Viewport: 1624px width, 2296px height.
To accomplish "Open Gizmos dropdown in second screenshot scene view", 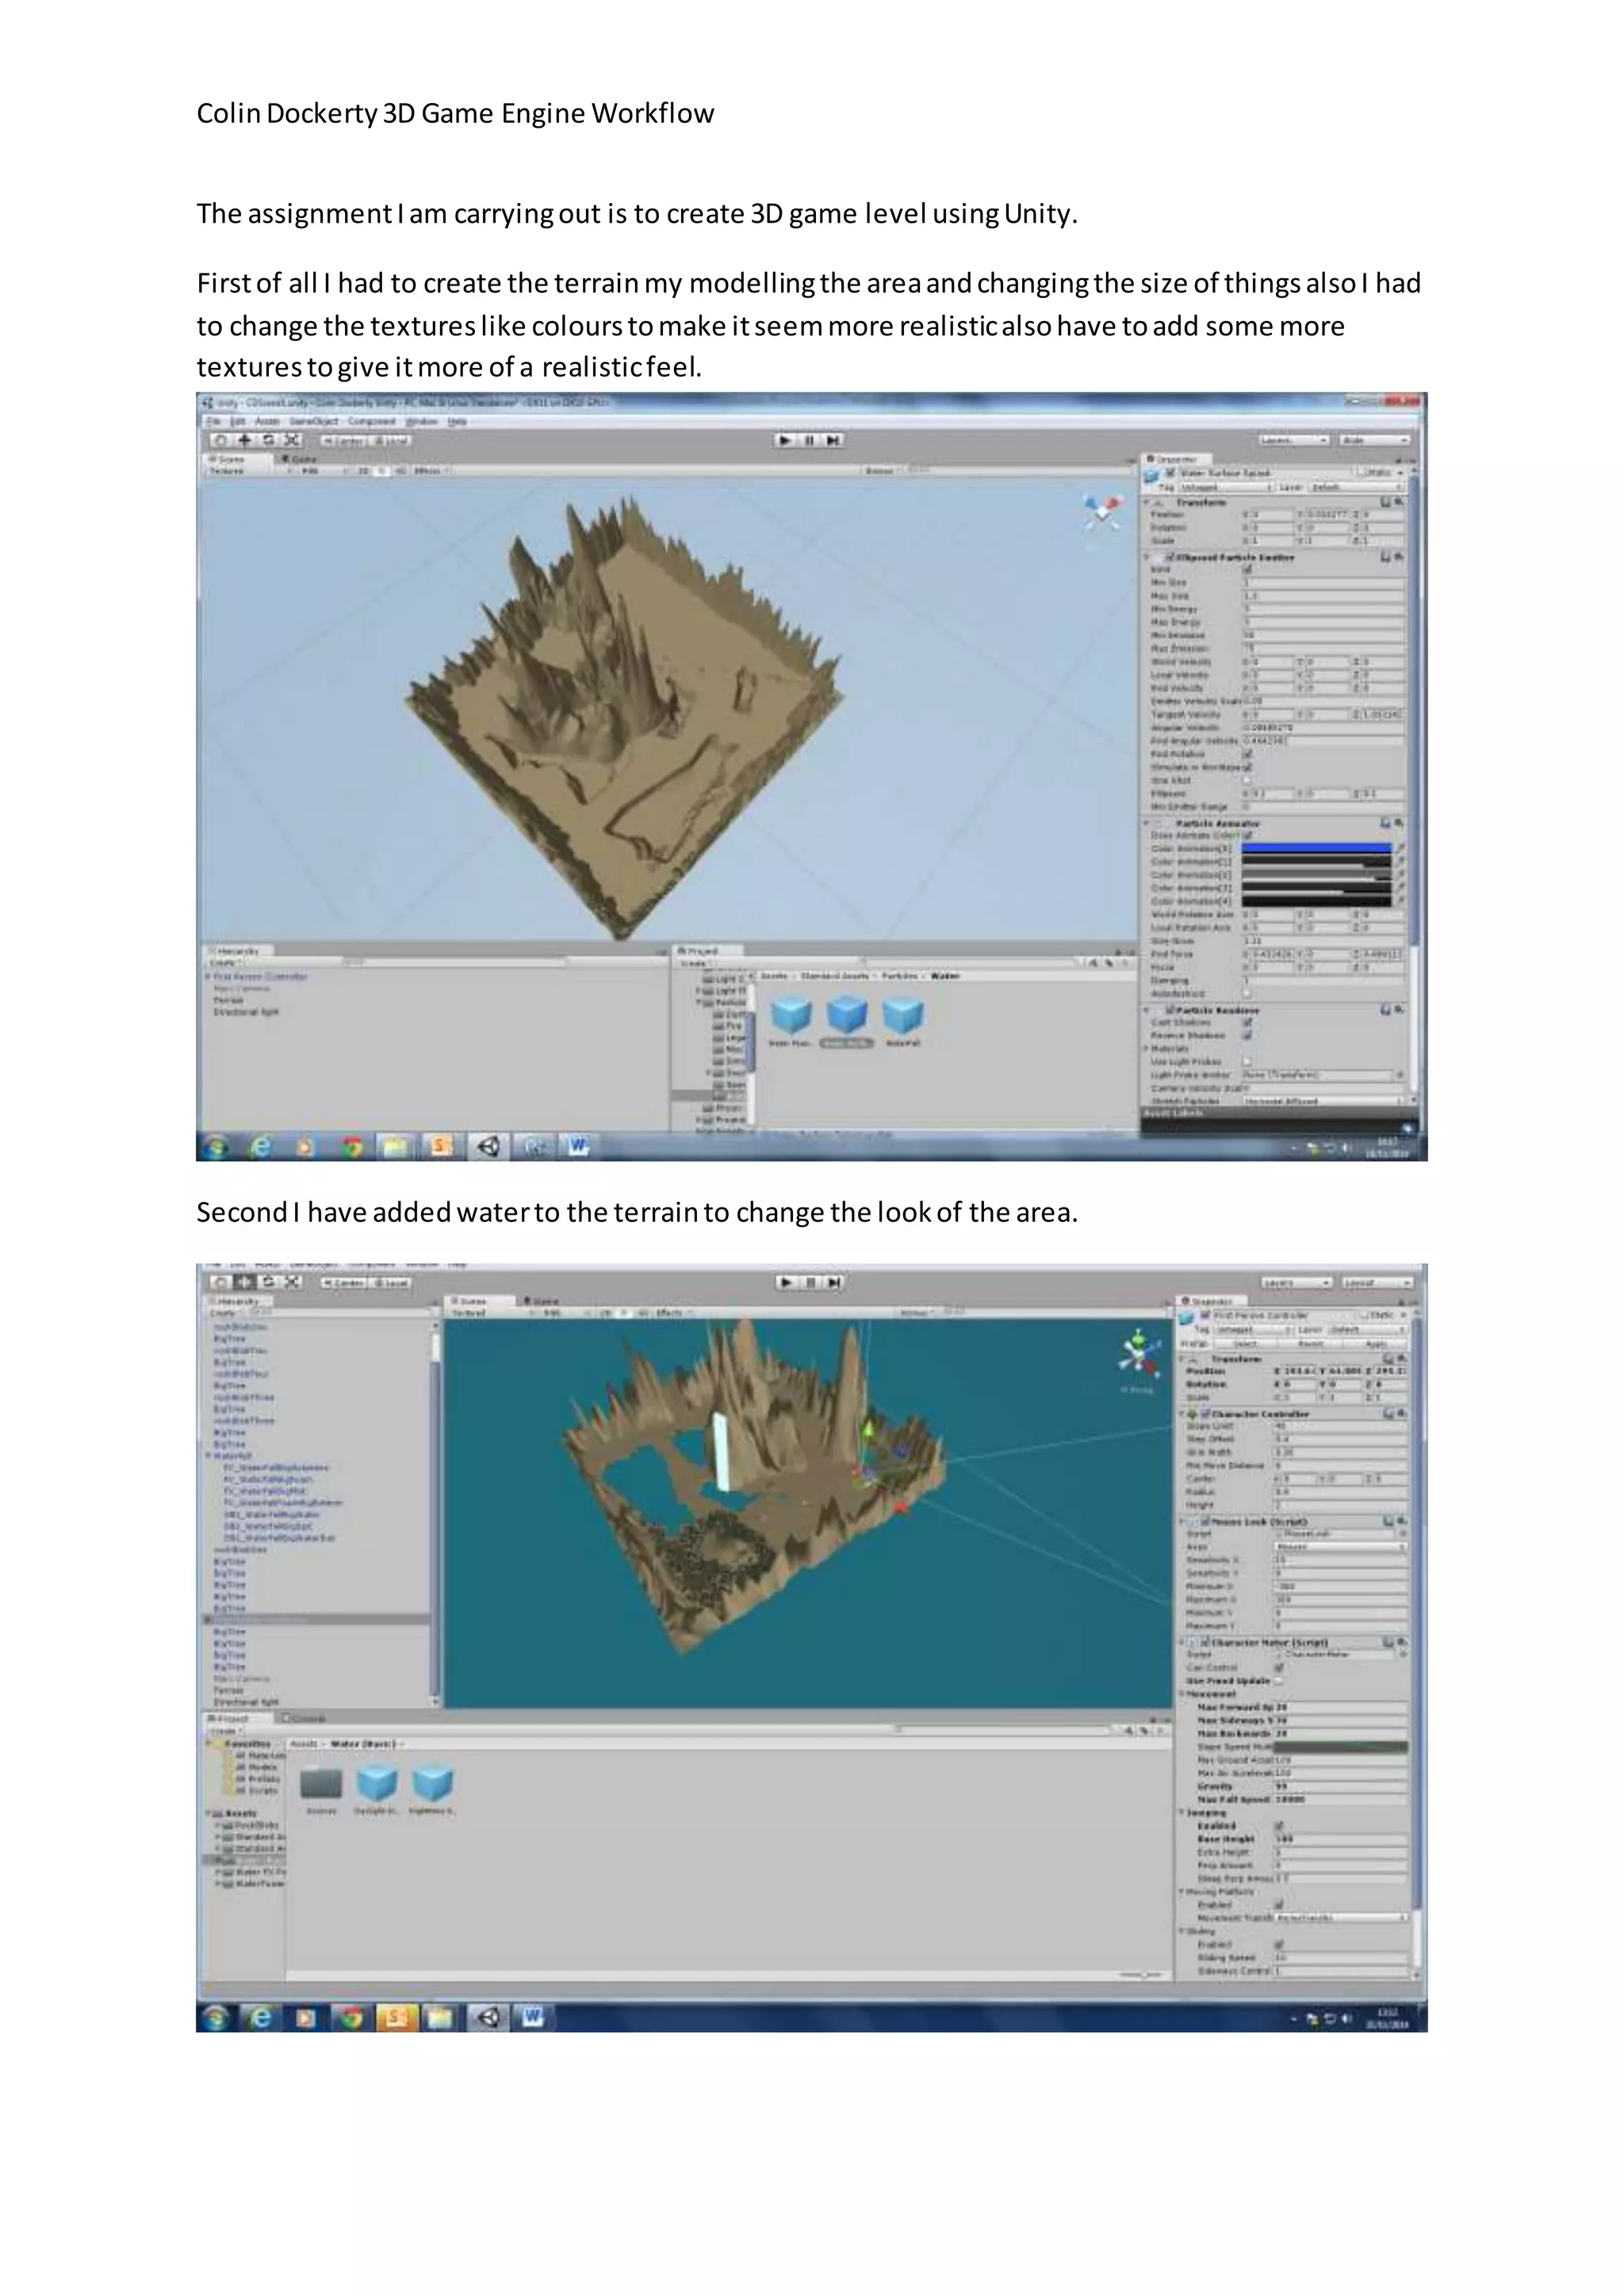I will point(918,1313).
